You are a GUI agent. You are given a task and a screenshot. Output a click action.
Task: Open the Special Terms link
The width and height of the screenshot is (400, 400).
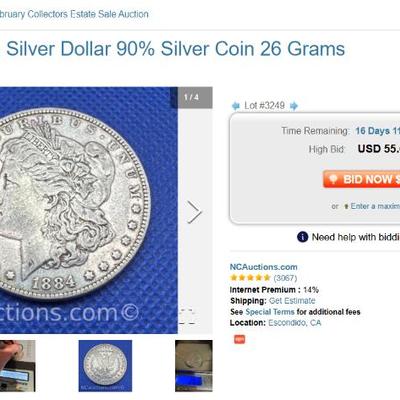click(x=270, y=312)
